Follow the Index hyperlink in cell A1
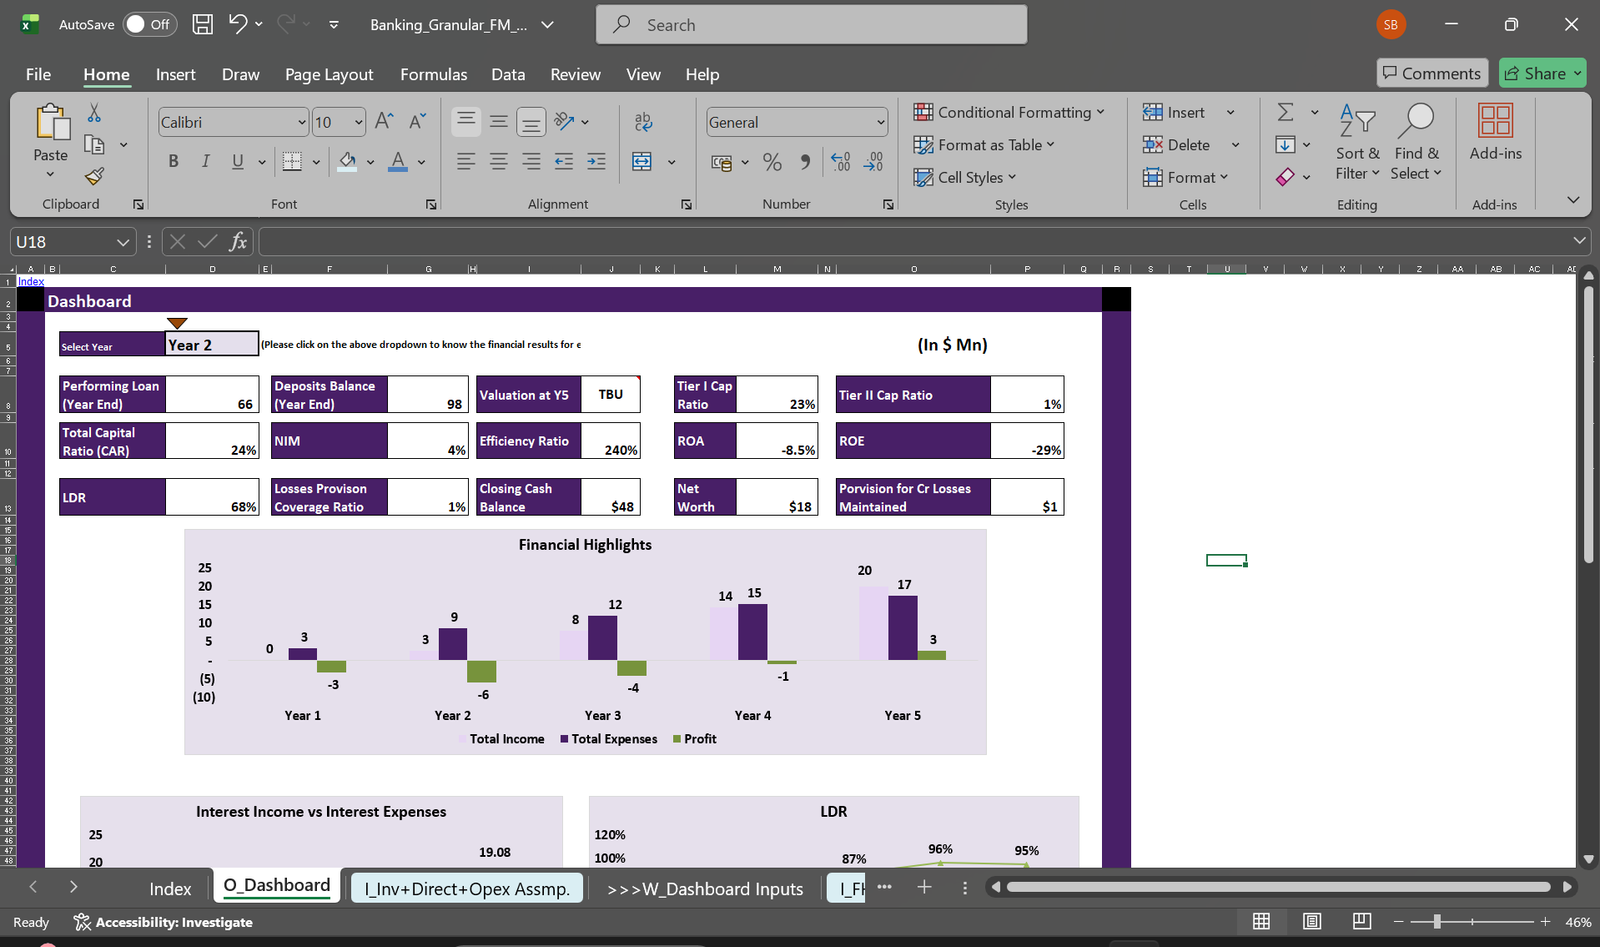The width and height of the screenshot is (1600, 947). tap(31, 281)
